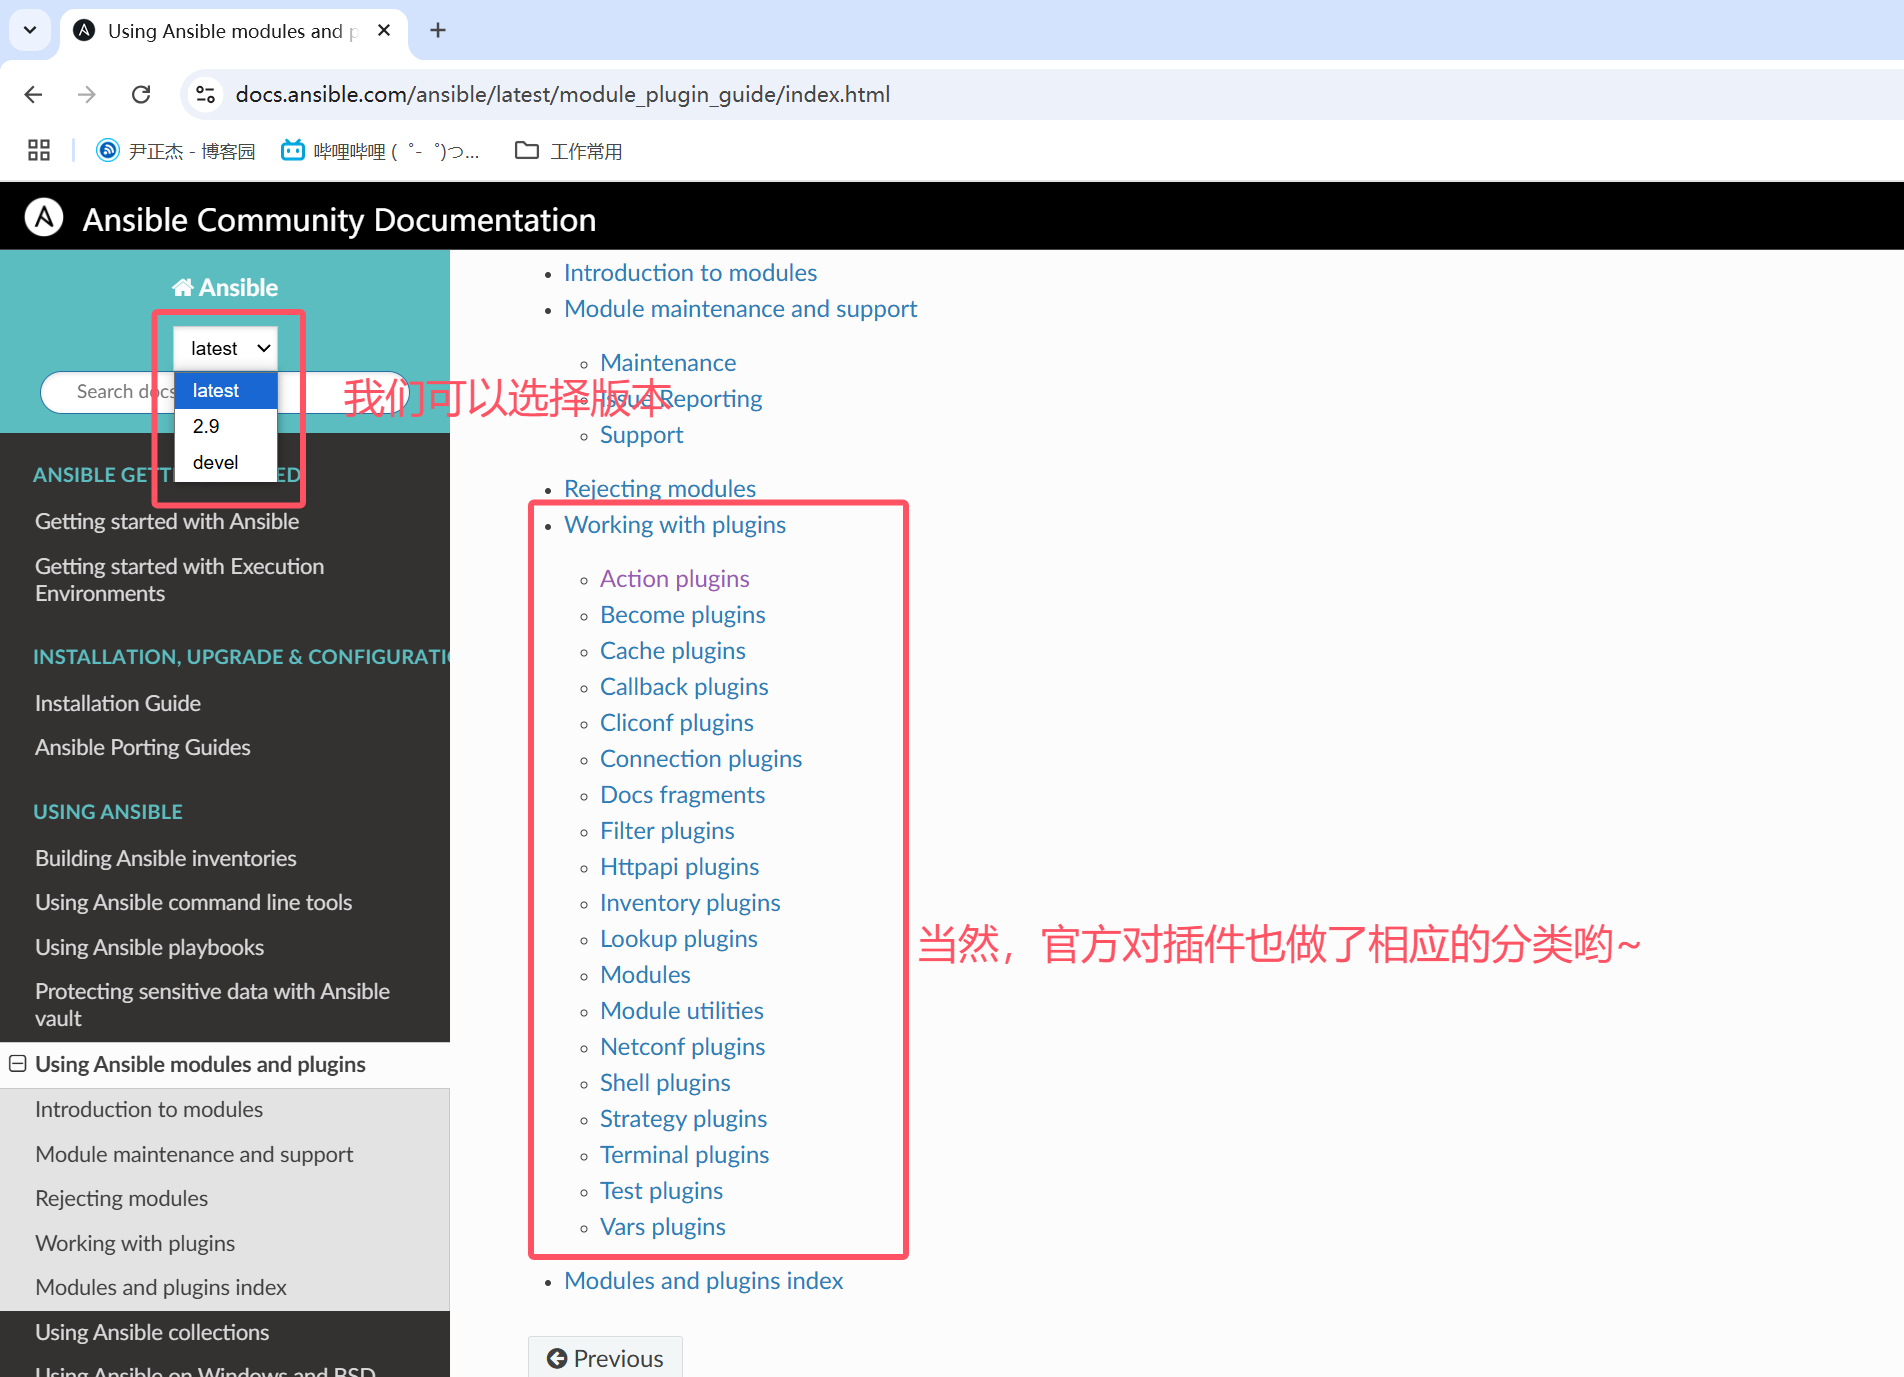
Task: Open the Shell plugins link
Action: point(665,1083)
